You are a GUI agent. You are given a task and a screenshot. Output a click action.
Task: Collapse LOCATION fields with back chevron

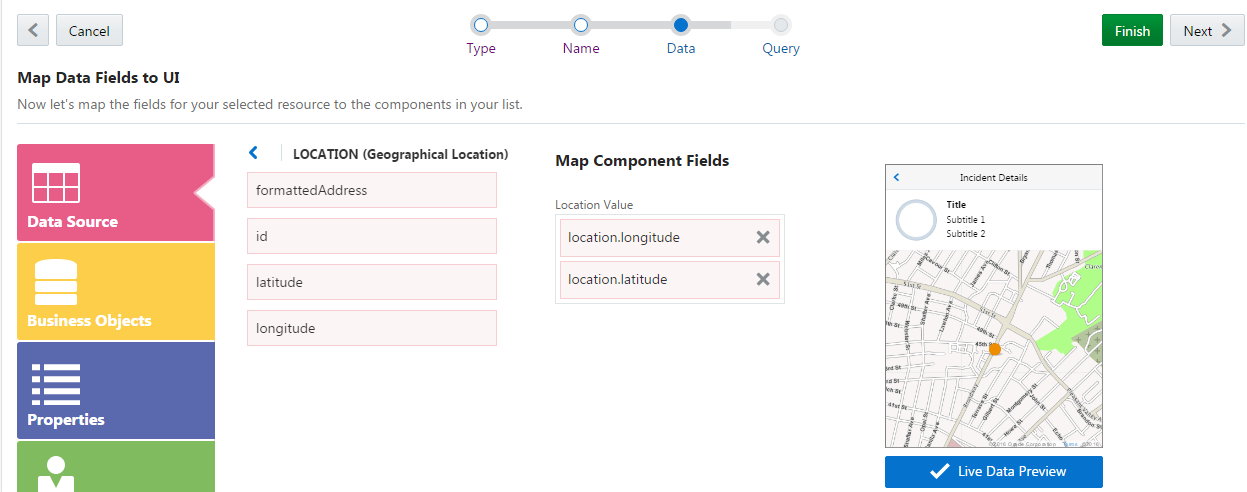253,153
